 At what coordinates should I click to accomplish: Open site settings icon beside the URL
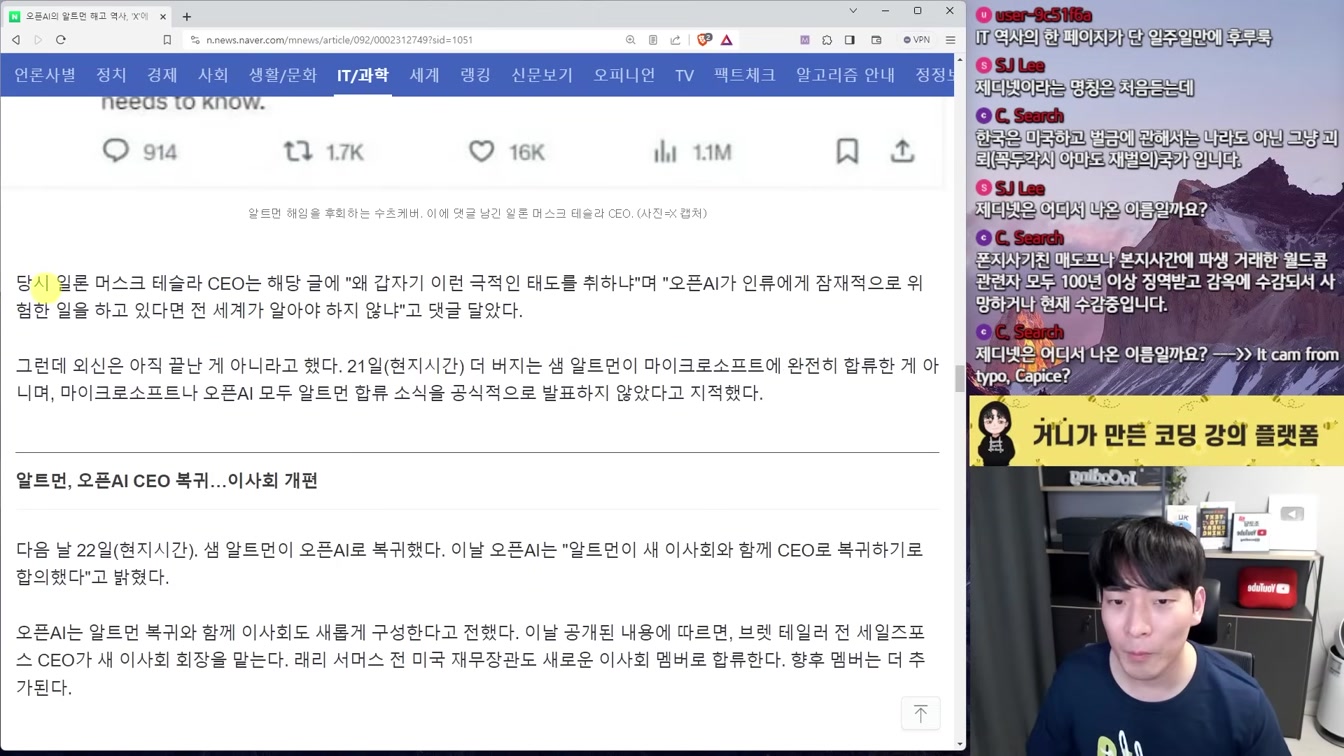pos(195,40)
